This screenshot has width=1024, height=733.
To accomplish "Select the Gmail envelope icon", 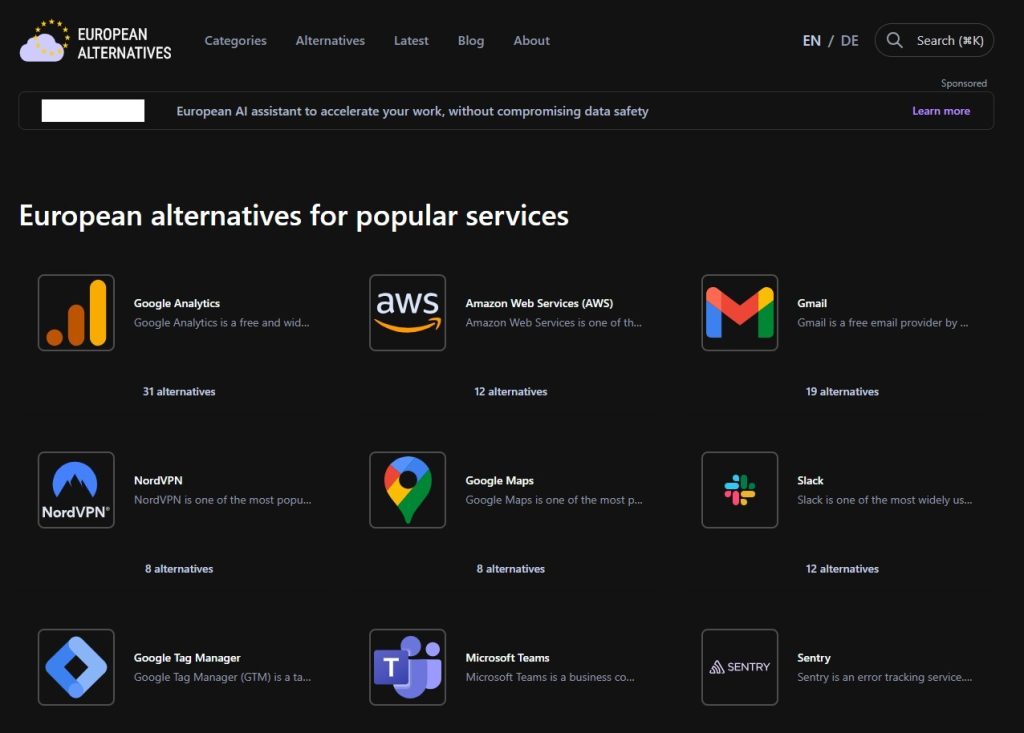I will click(x=739, y=313).
